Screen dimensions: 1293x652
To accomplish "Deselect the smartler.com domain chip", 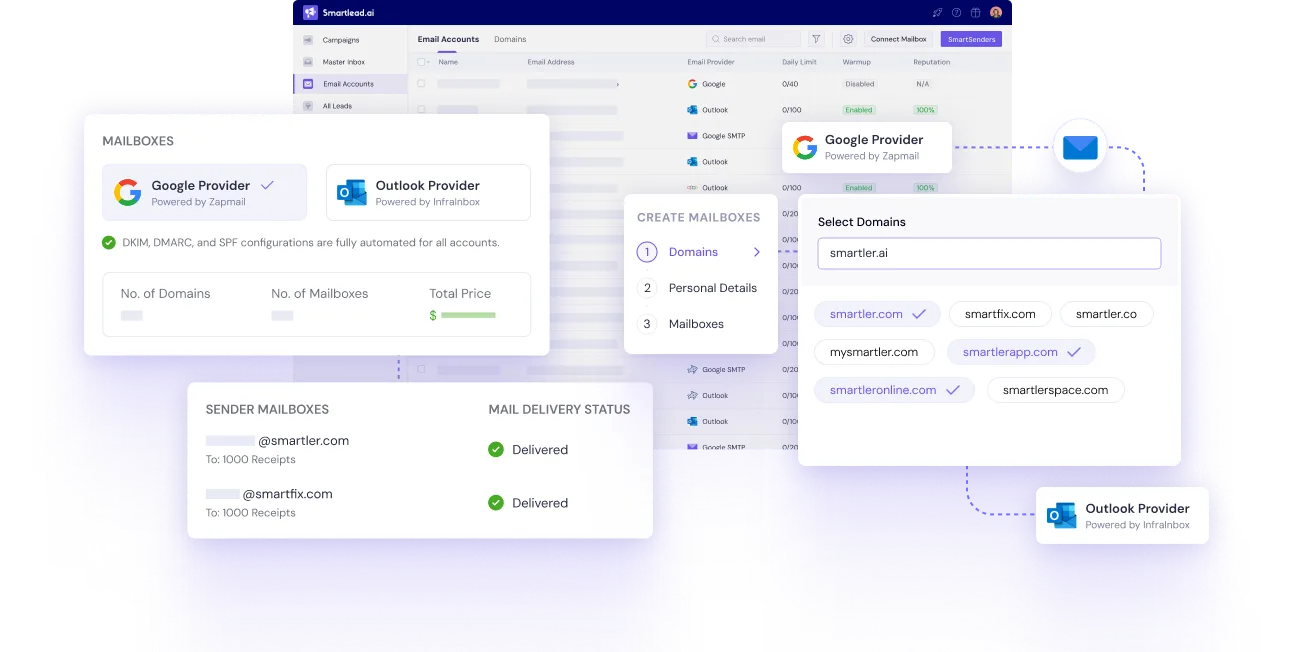I will 877,314.
